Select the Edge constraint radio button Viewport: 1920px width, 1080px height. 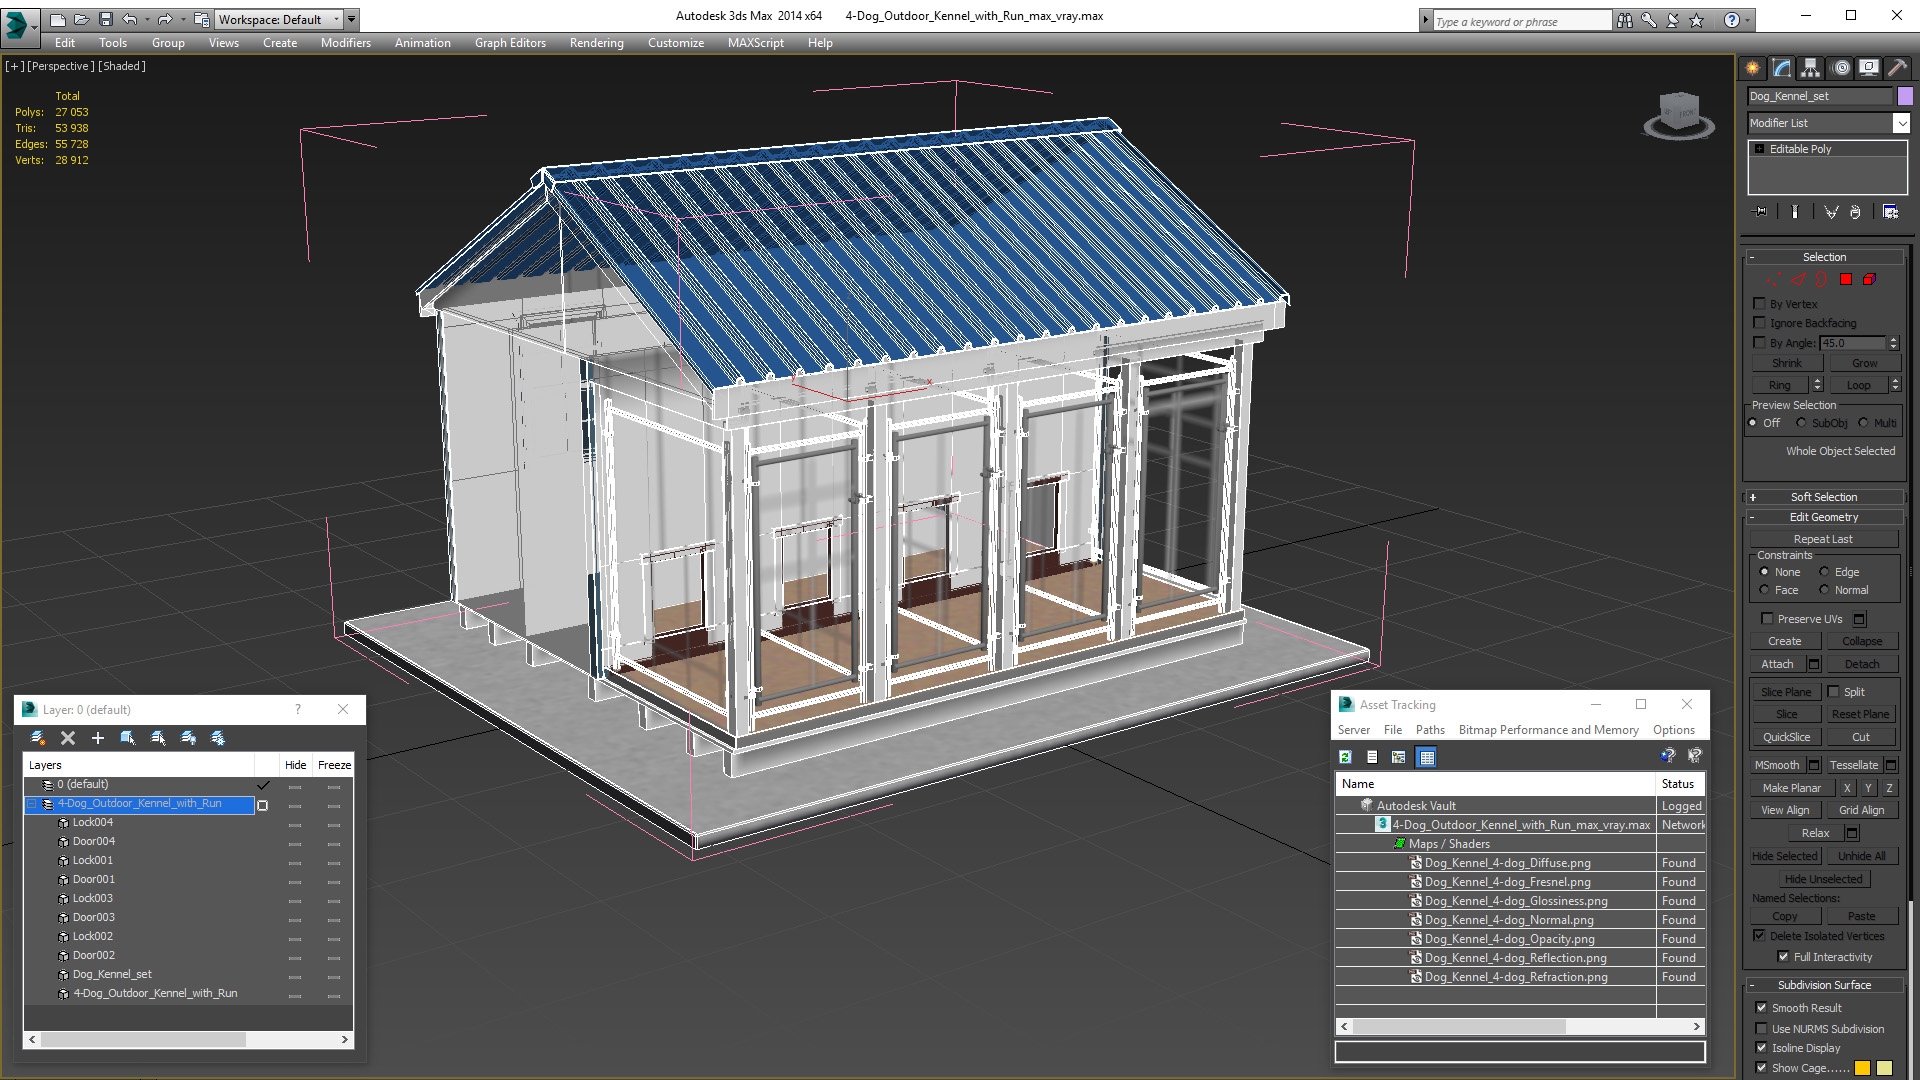click(x=1824, y=572)
